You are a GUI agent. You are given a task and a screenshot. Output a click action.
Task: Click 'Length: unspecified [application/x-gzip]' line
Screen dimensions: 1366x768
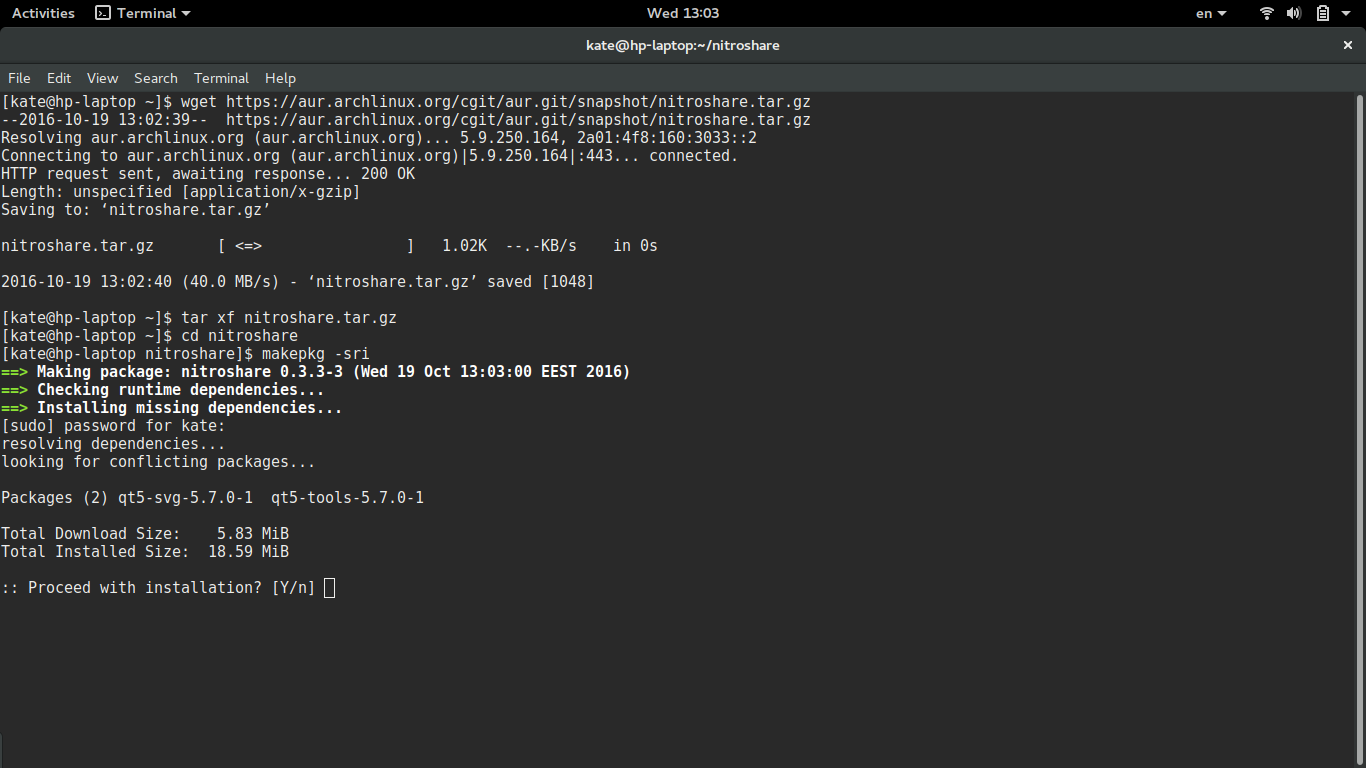coord(181,192)
